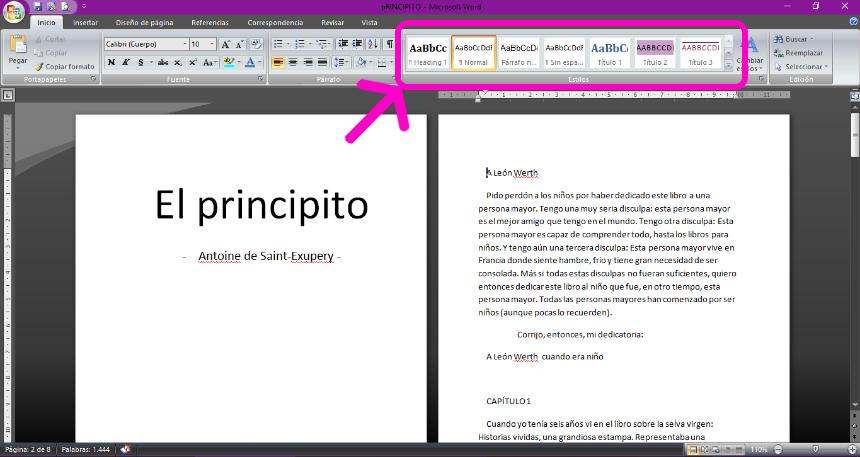Switch to the Insertar tab

pos(86,22)
